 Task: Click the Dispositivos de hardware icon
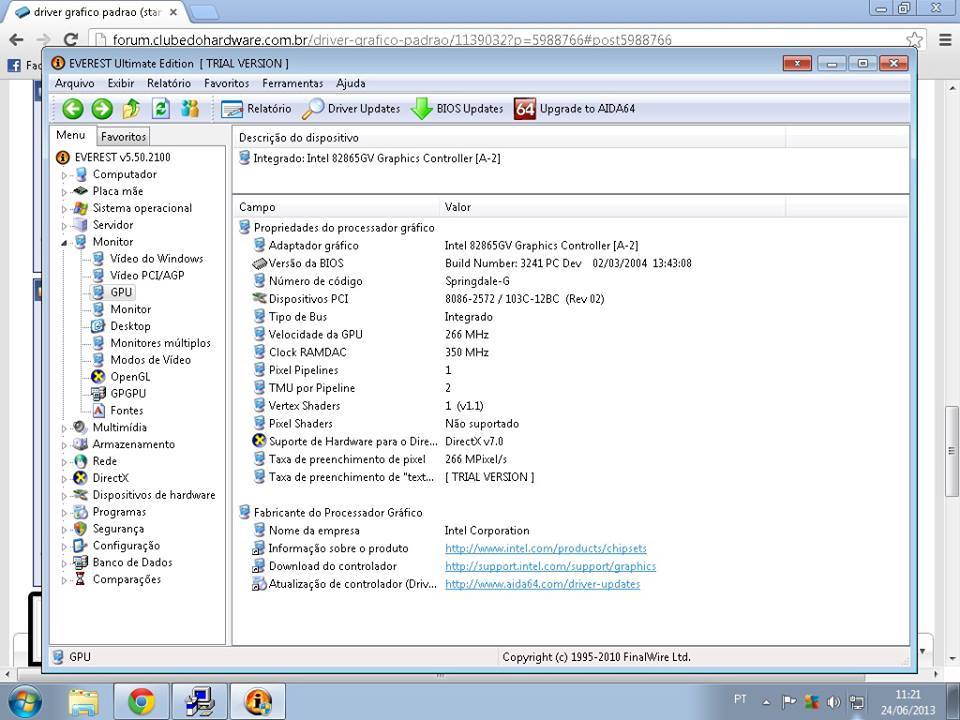[80, 495]
